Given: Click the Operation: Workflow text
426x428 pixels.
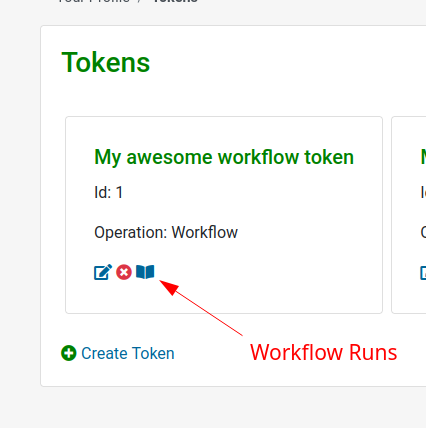Looking at the screenshot, I should tap(166, 232).
